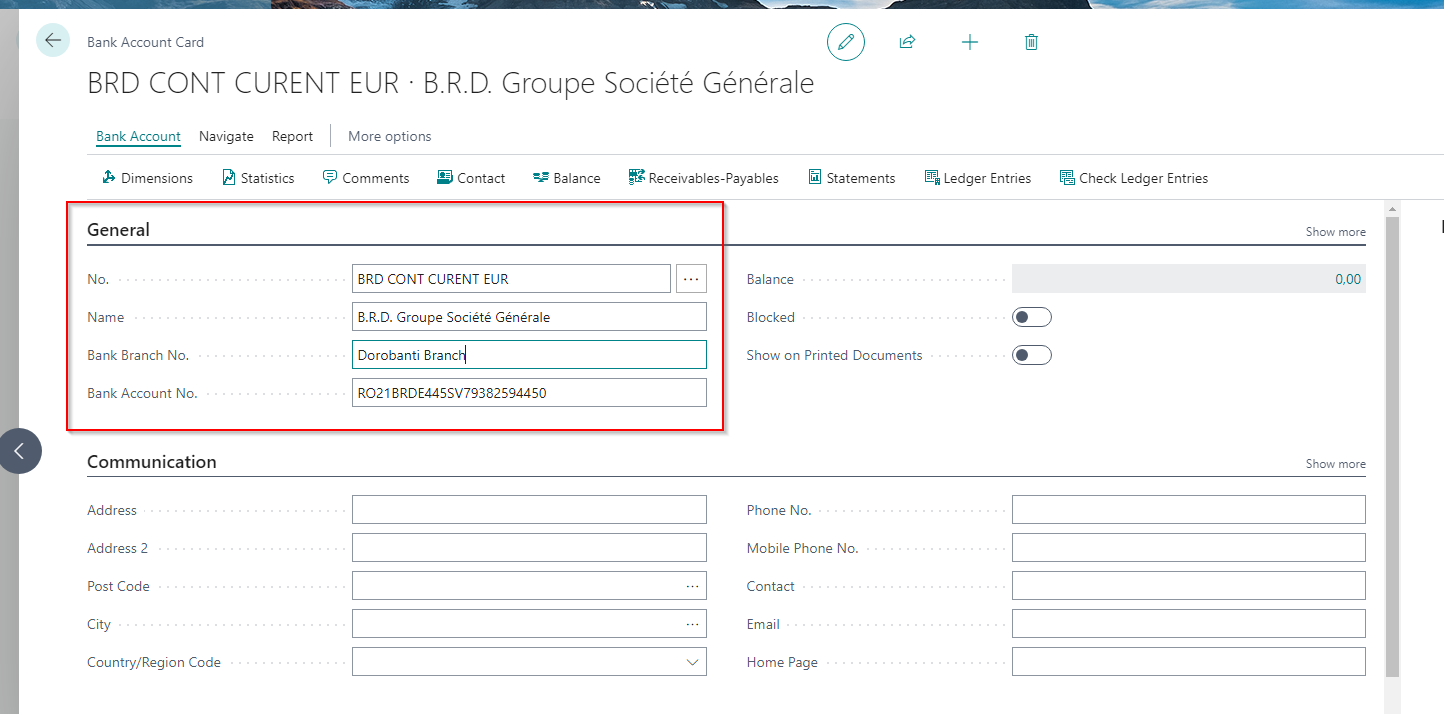Click the Balance value 0,00

pyautogui.click(x=1348, y=279)
